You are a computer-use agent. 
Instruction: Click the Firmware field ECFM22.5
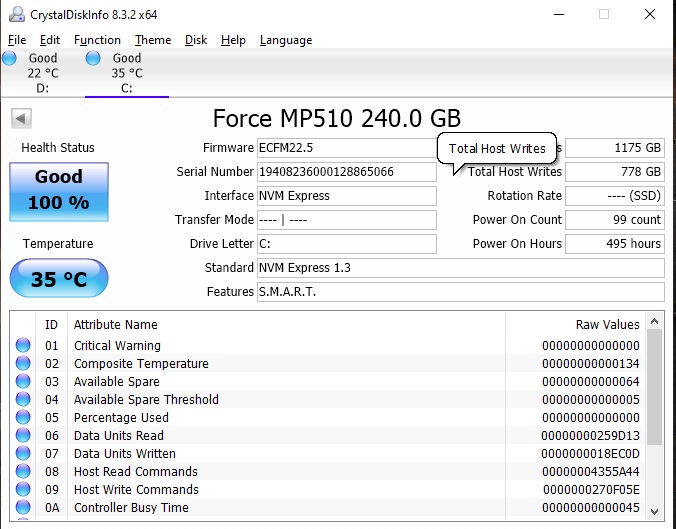click(x=347, y=148)
